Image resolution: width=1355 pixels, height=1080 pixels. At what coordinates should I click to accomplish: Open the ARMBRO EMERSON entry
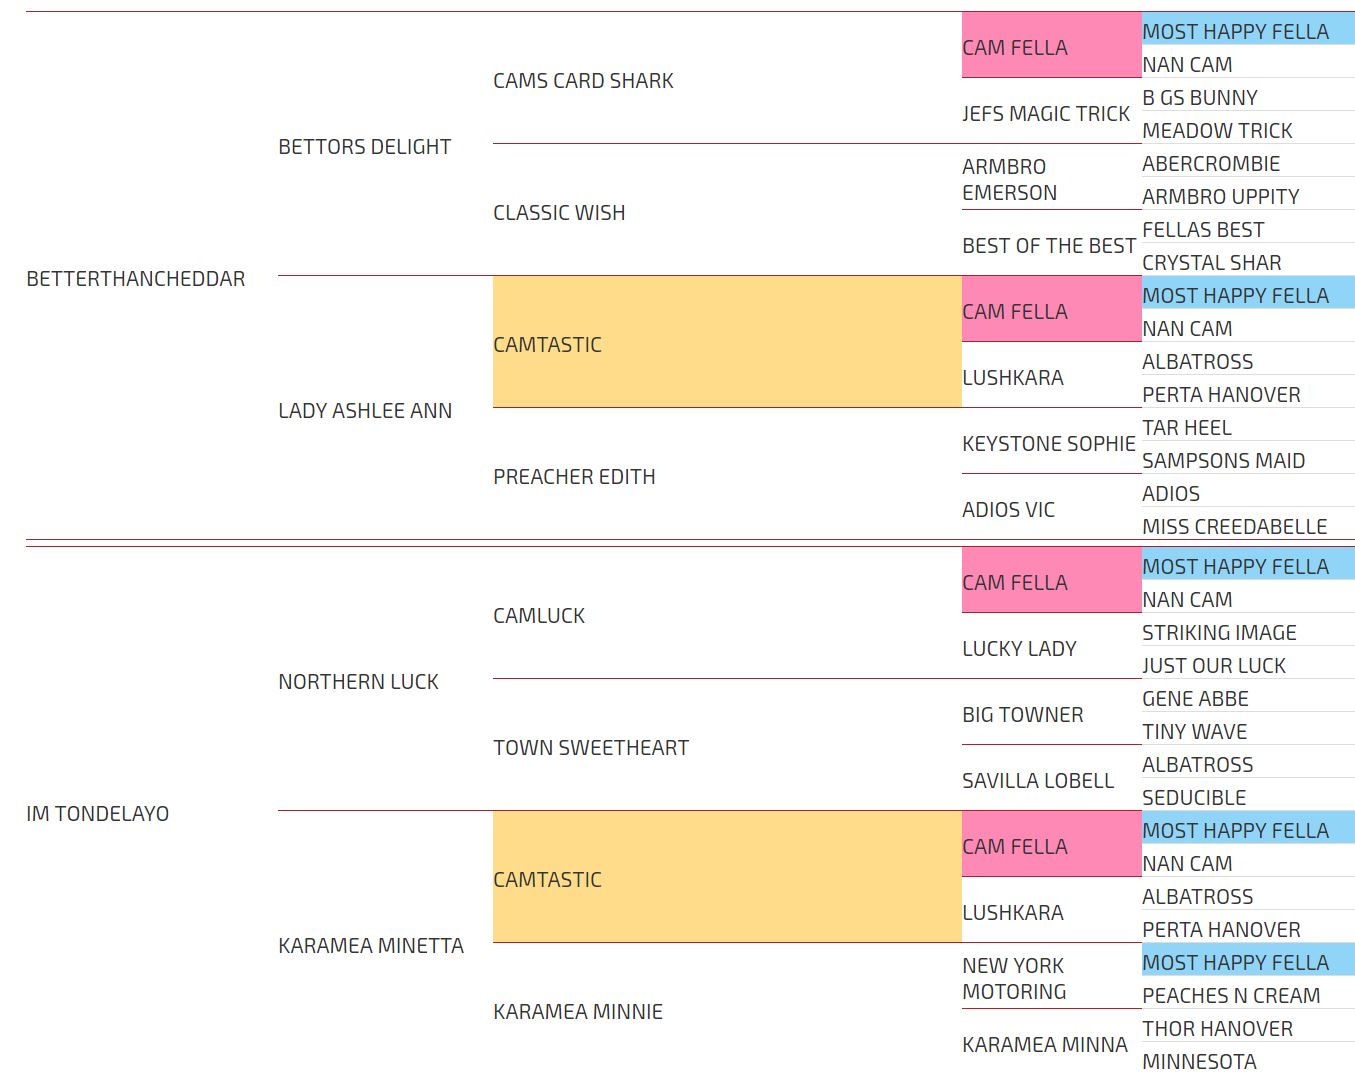(x=1009, y=180)
